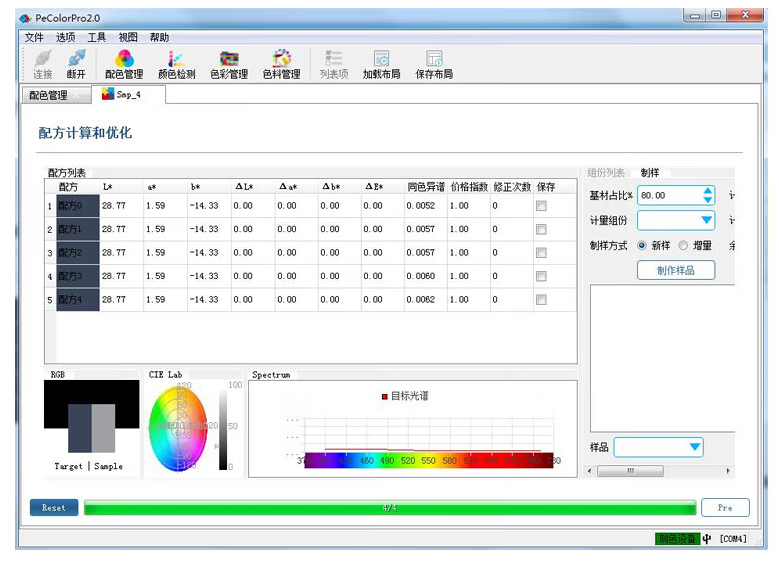Image resolution: width=779 pixels, height=563 pixels.
Task: Click the 连接 connect toolbar icon
Action: point(42,64)
